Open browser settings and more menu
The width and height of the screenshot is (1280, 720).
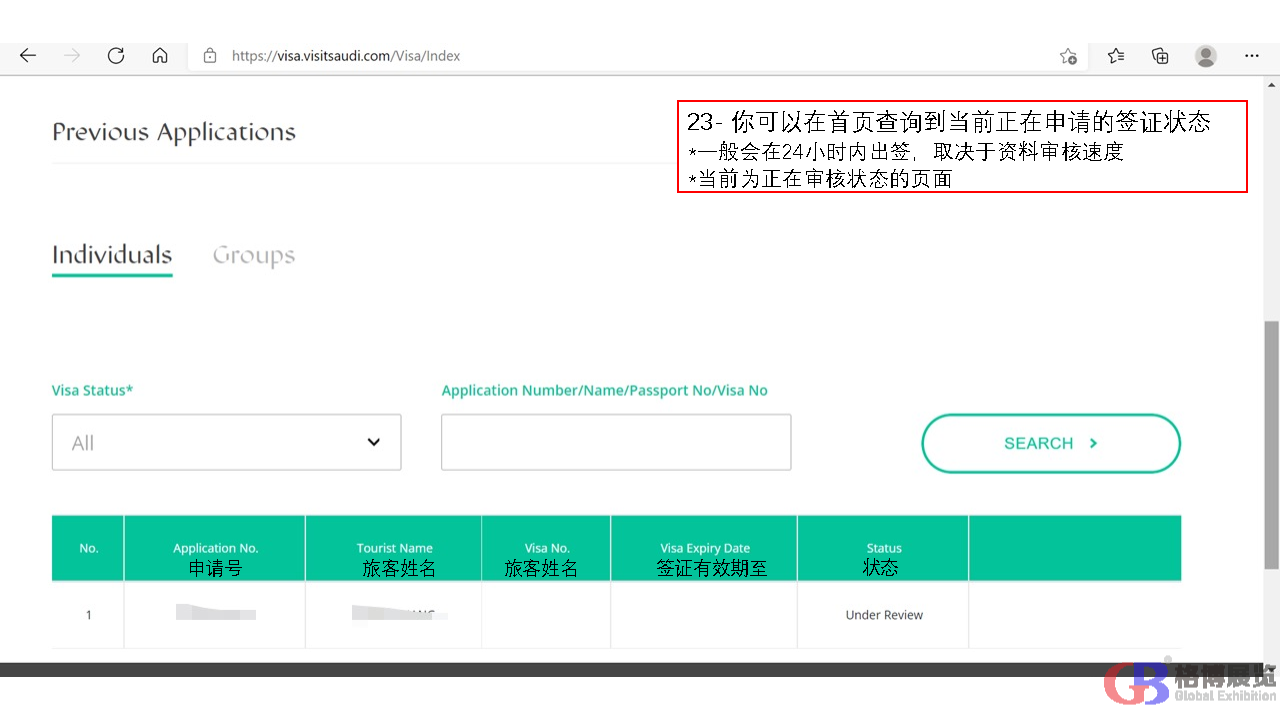[1252, 56]
